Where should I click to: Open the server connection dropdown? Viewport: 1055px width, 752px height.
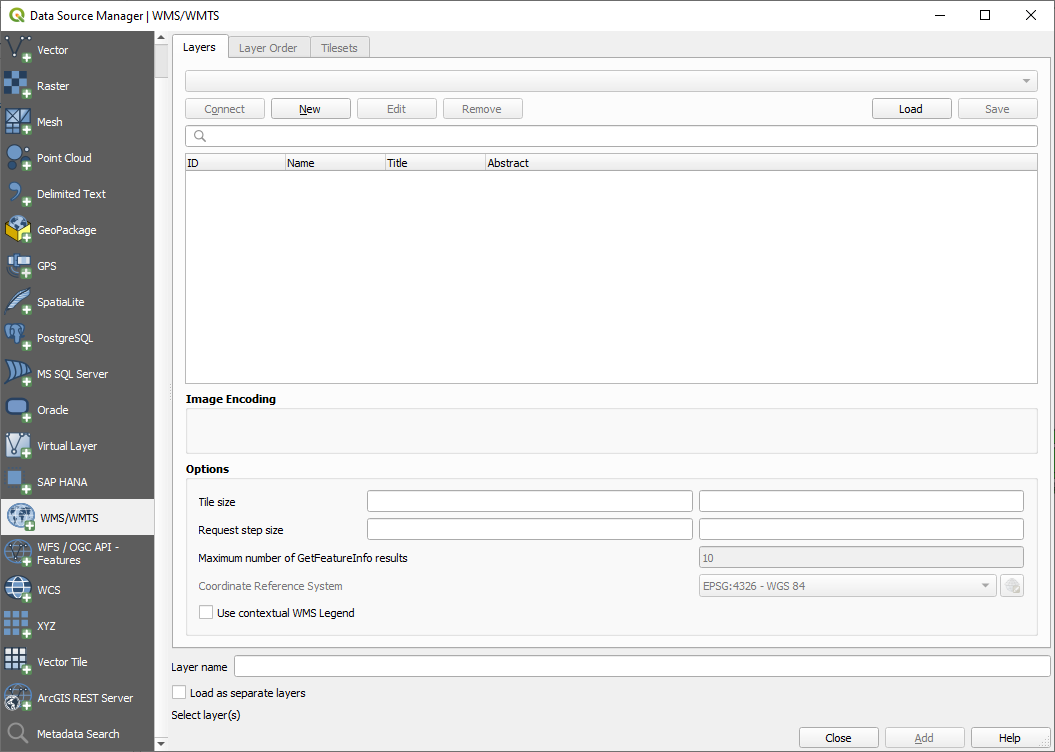tap(610, 81)
